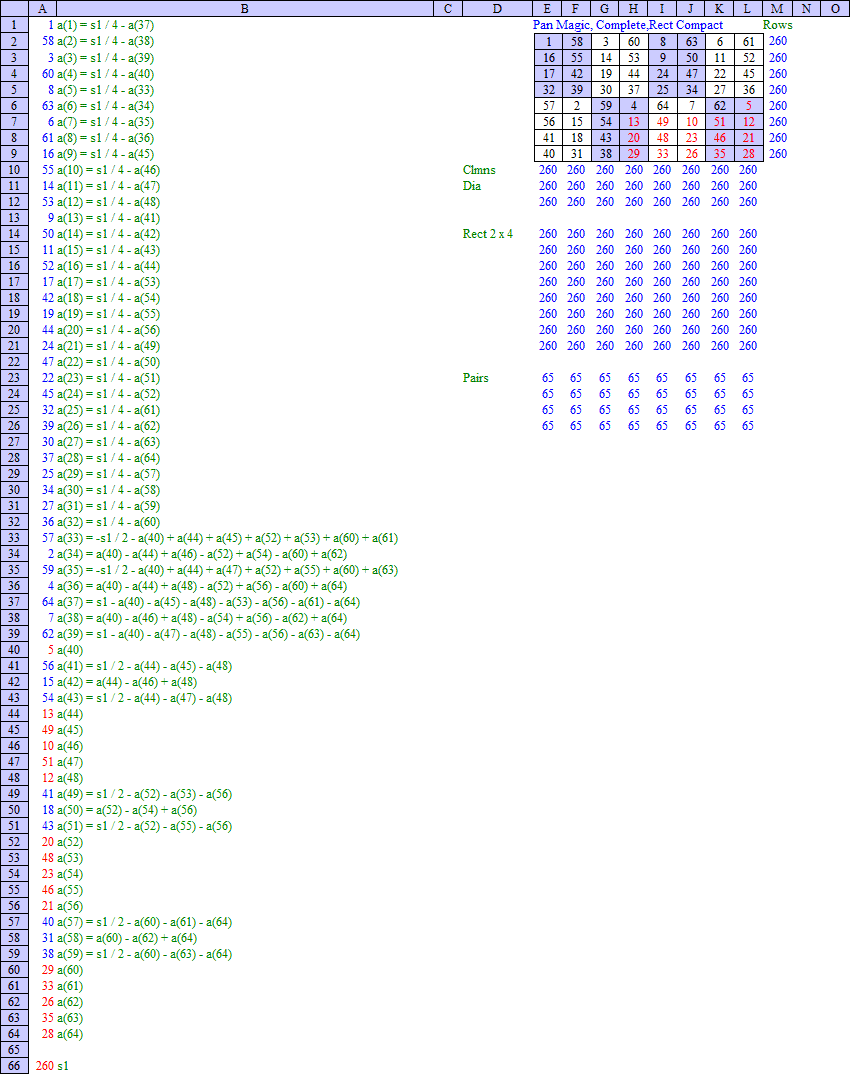Select formula a(9) = s1 / 4 - a(45)
Screen dimensions: 851x1076
pos(106,154)
